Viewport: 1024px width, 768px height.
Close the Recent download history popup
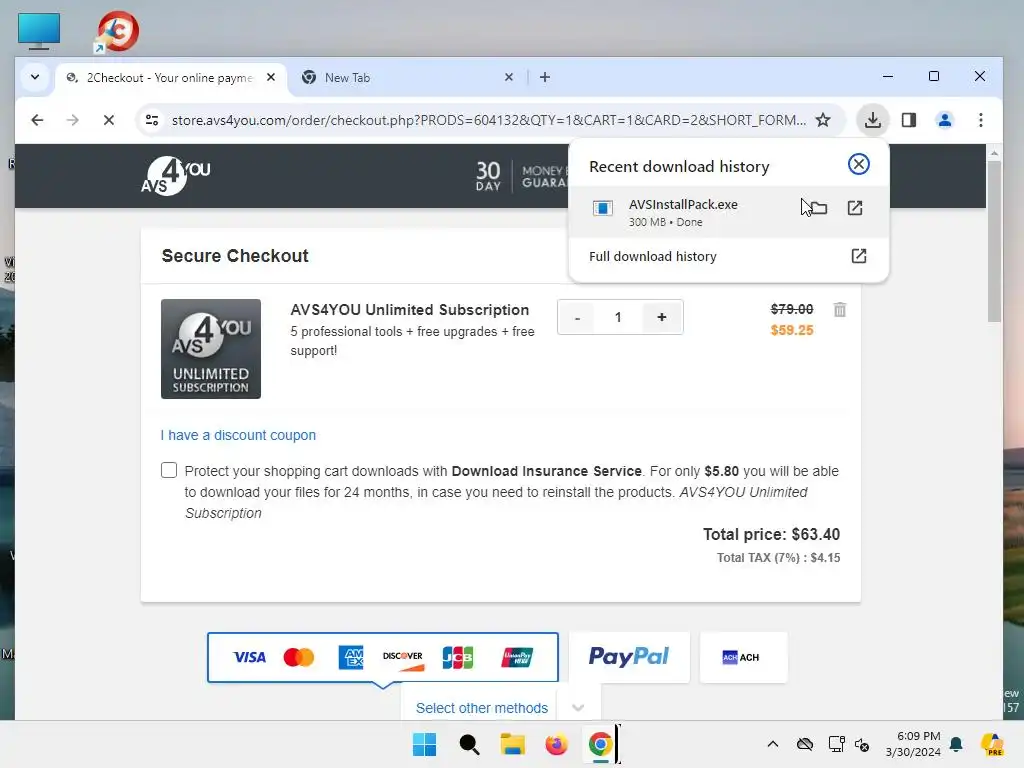(x=858, y=164)
